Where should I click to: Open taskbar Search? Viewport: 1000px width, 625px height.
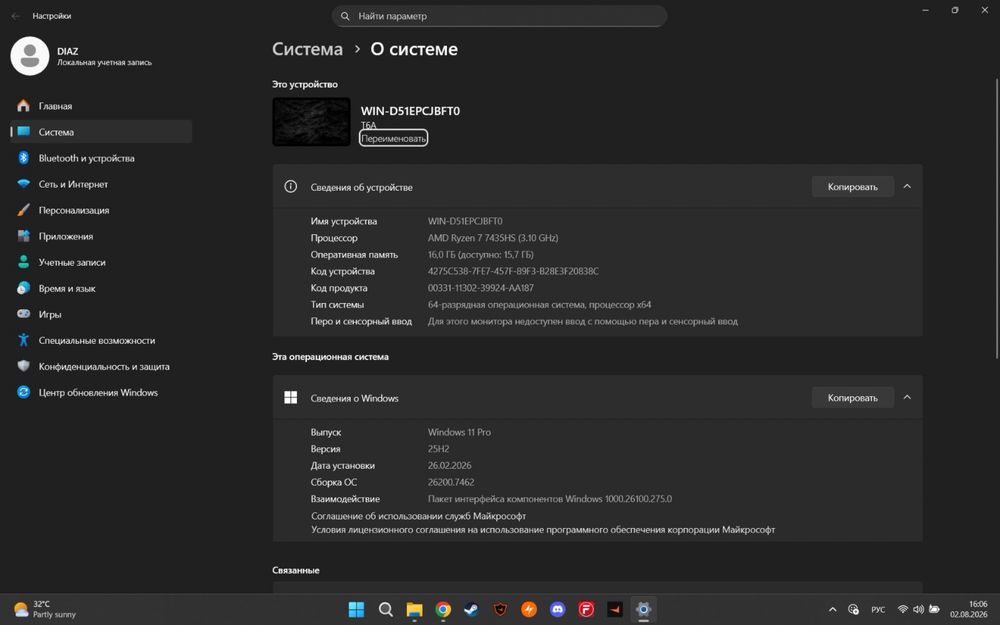click(x=385, y=610)
